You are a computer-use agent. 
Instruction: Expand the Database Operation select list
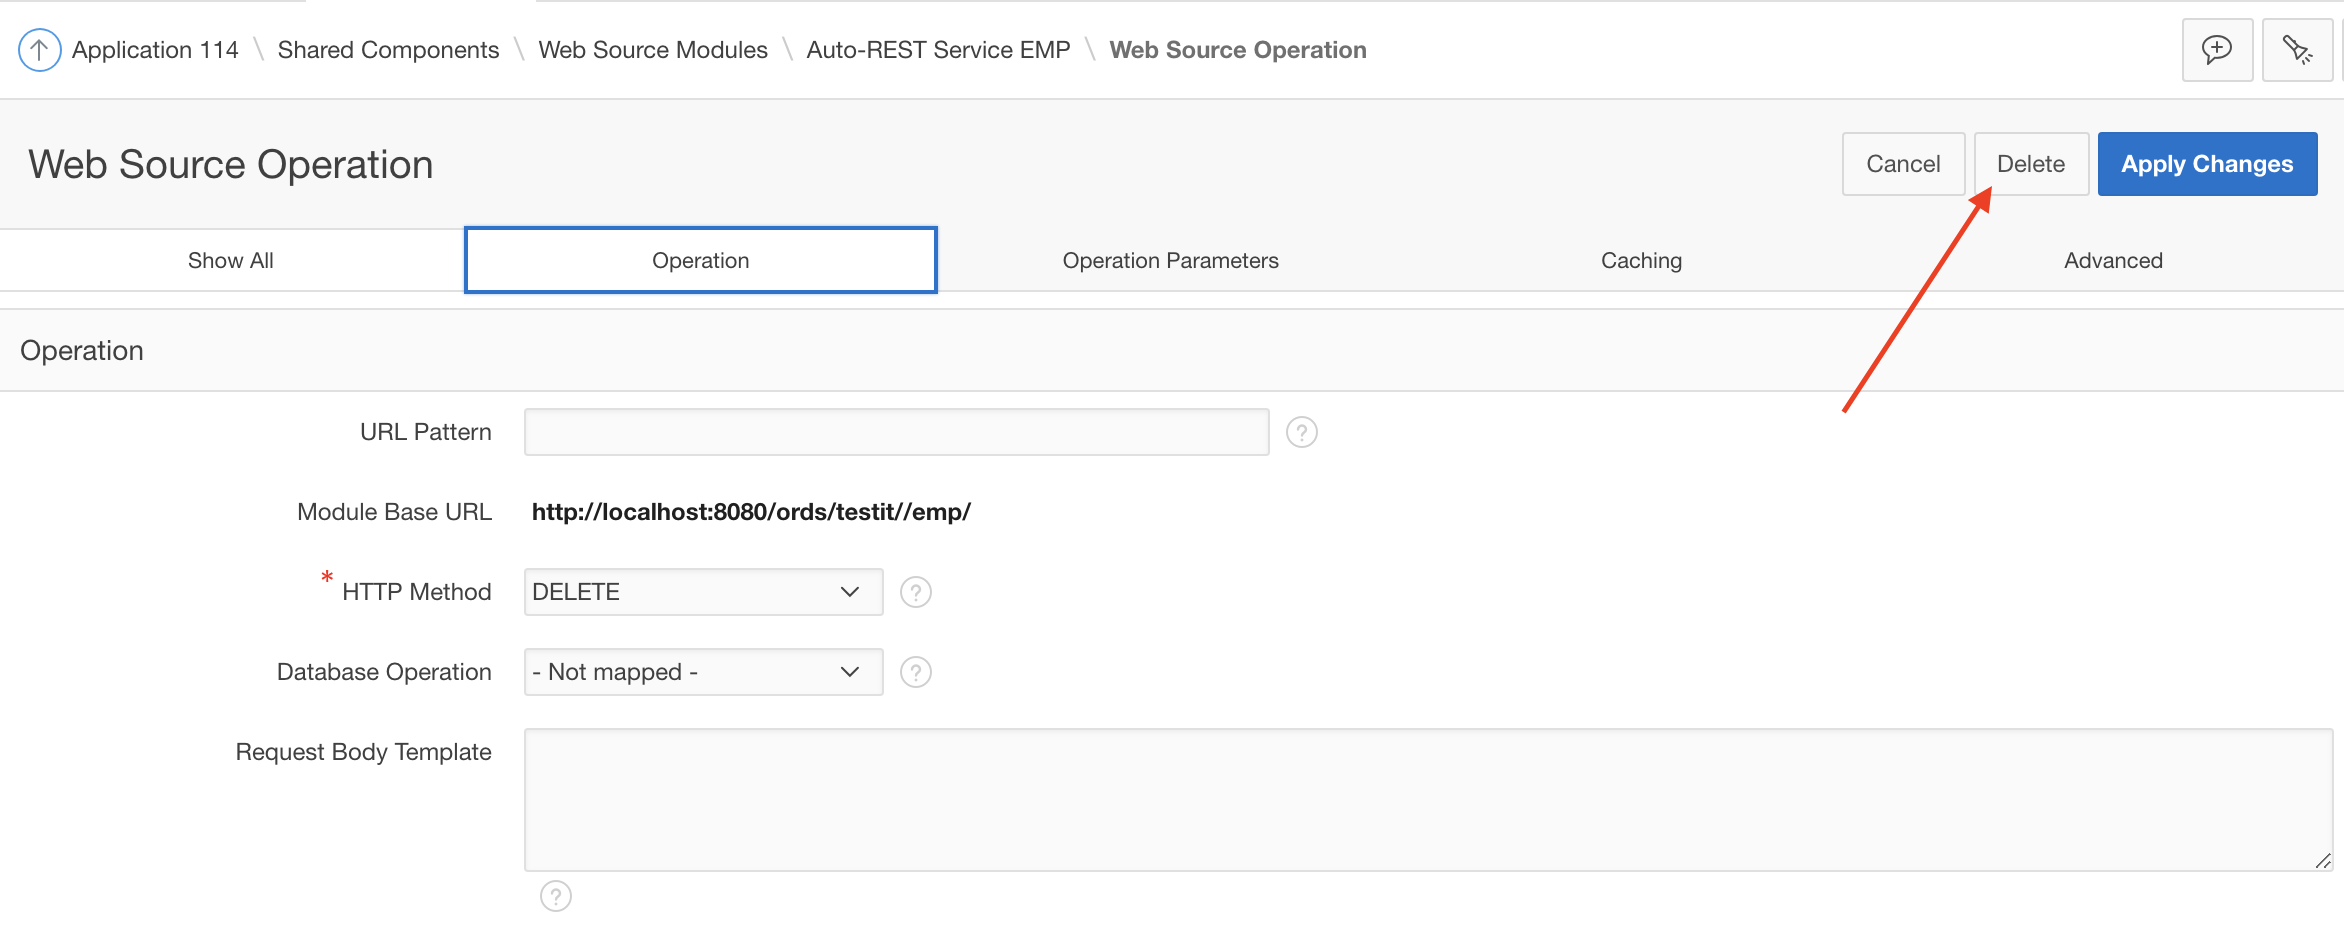(703, 672)
